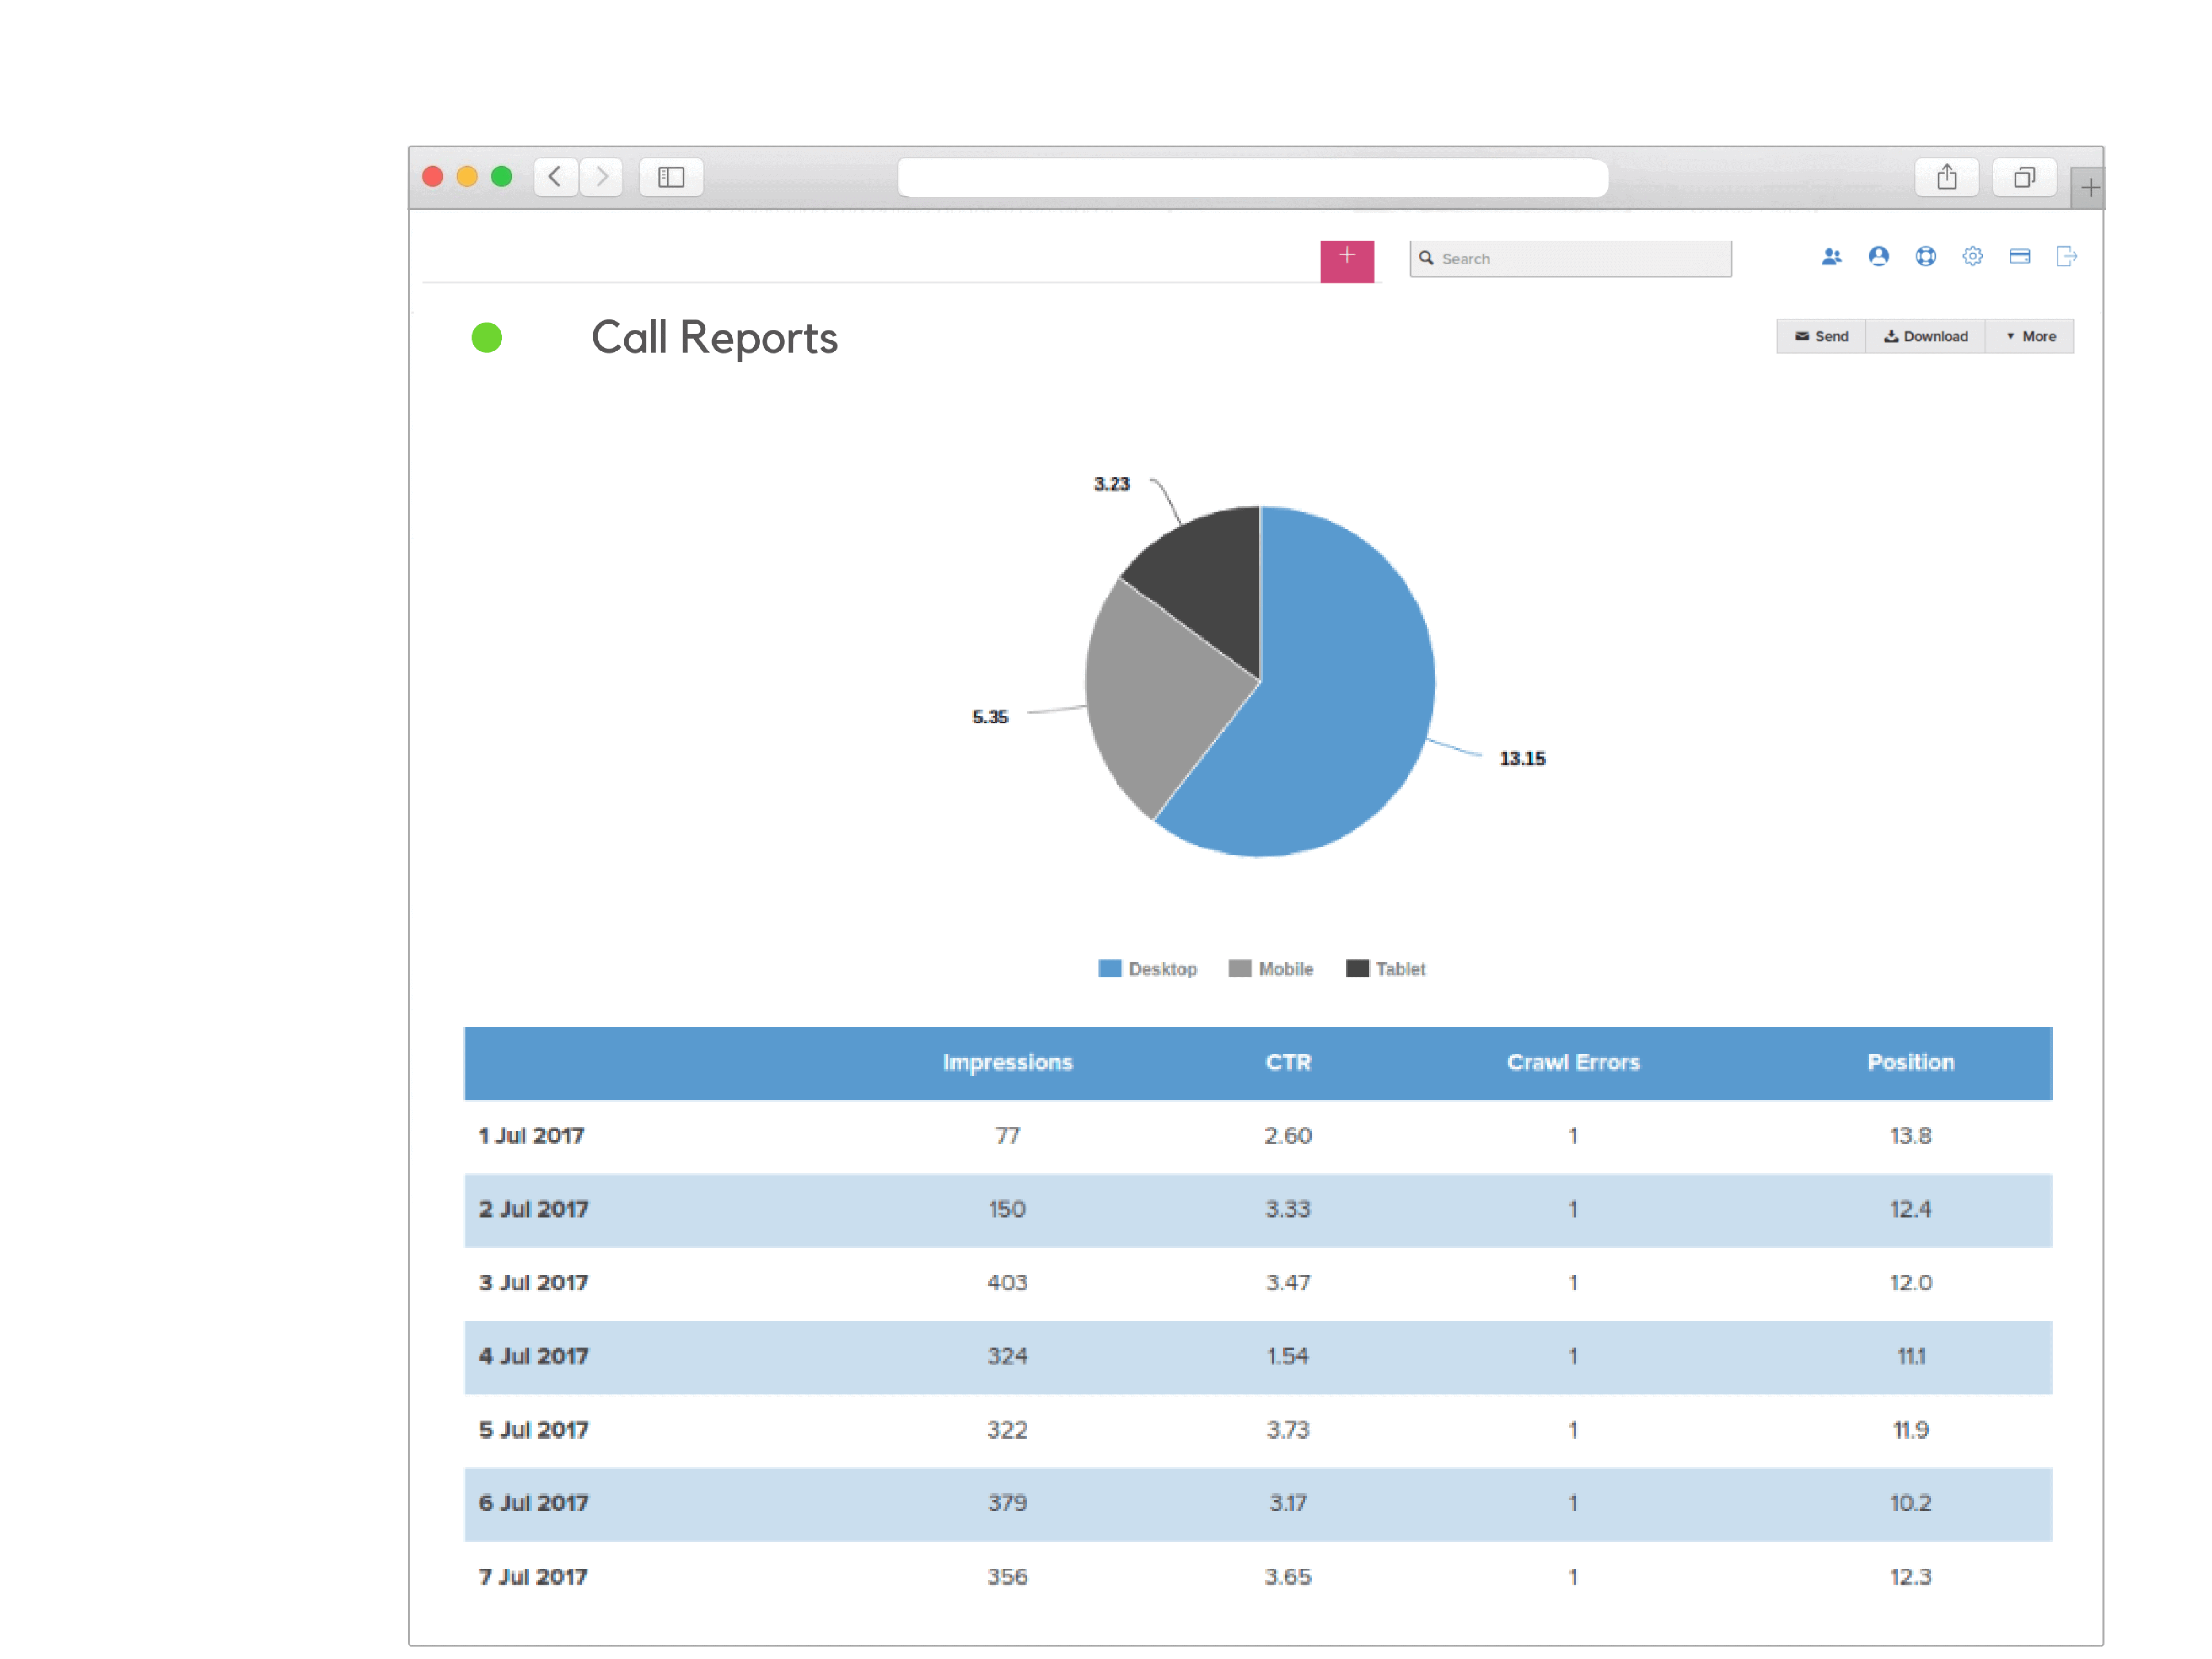Sort table by the CTR column

[1288, 1063]
